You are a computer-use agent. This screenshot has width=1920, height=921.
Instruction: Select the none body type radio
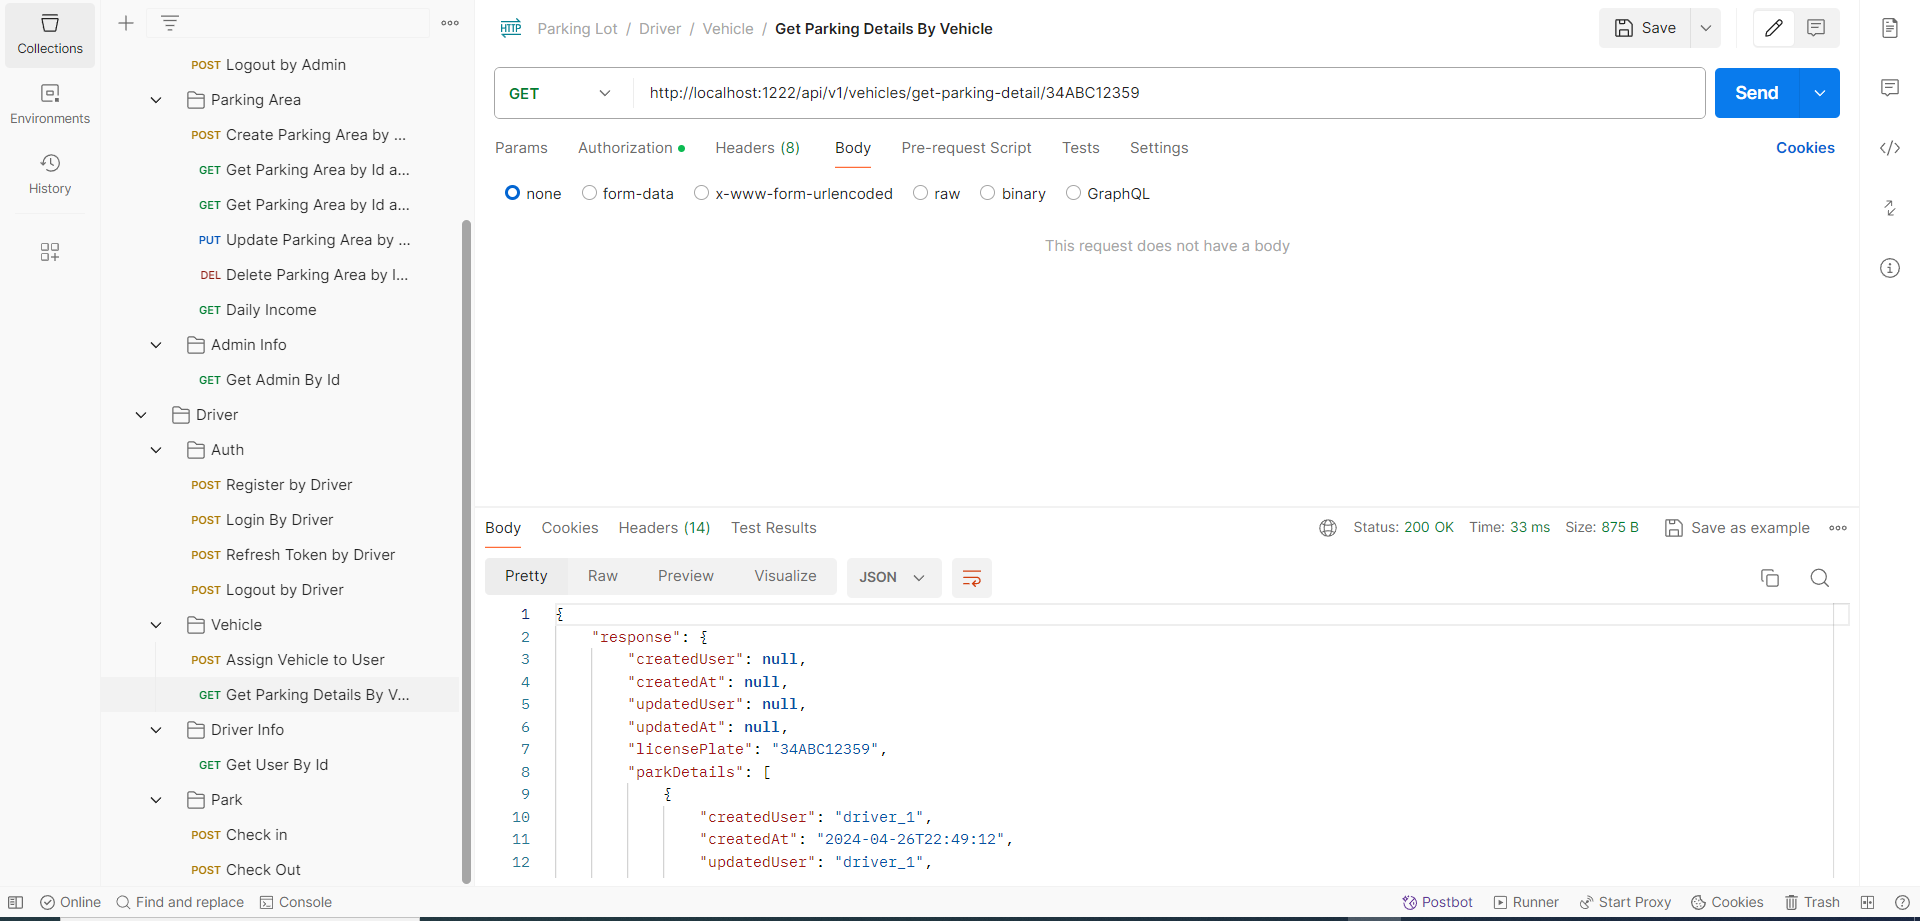tap(512, 193)
